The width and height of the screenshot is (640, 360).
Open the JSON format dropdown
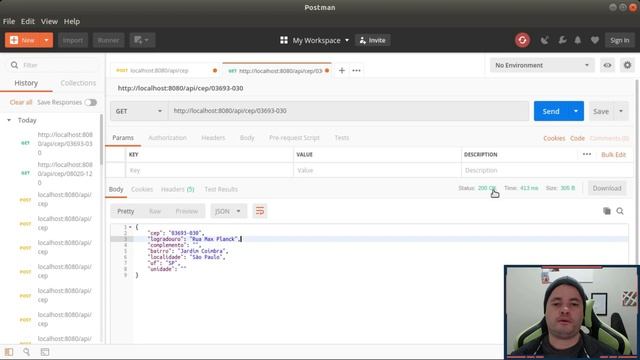229,211
